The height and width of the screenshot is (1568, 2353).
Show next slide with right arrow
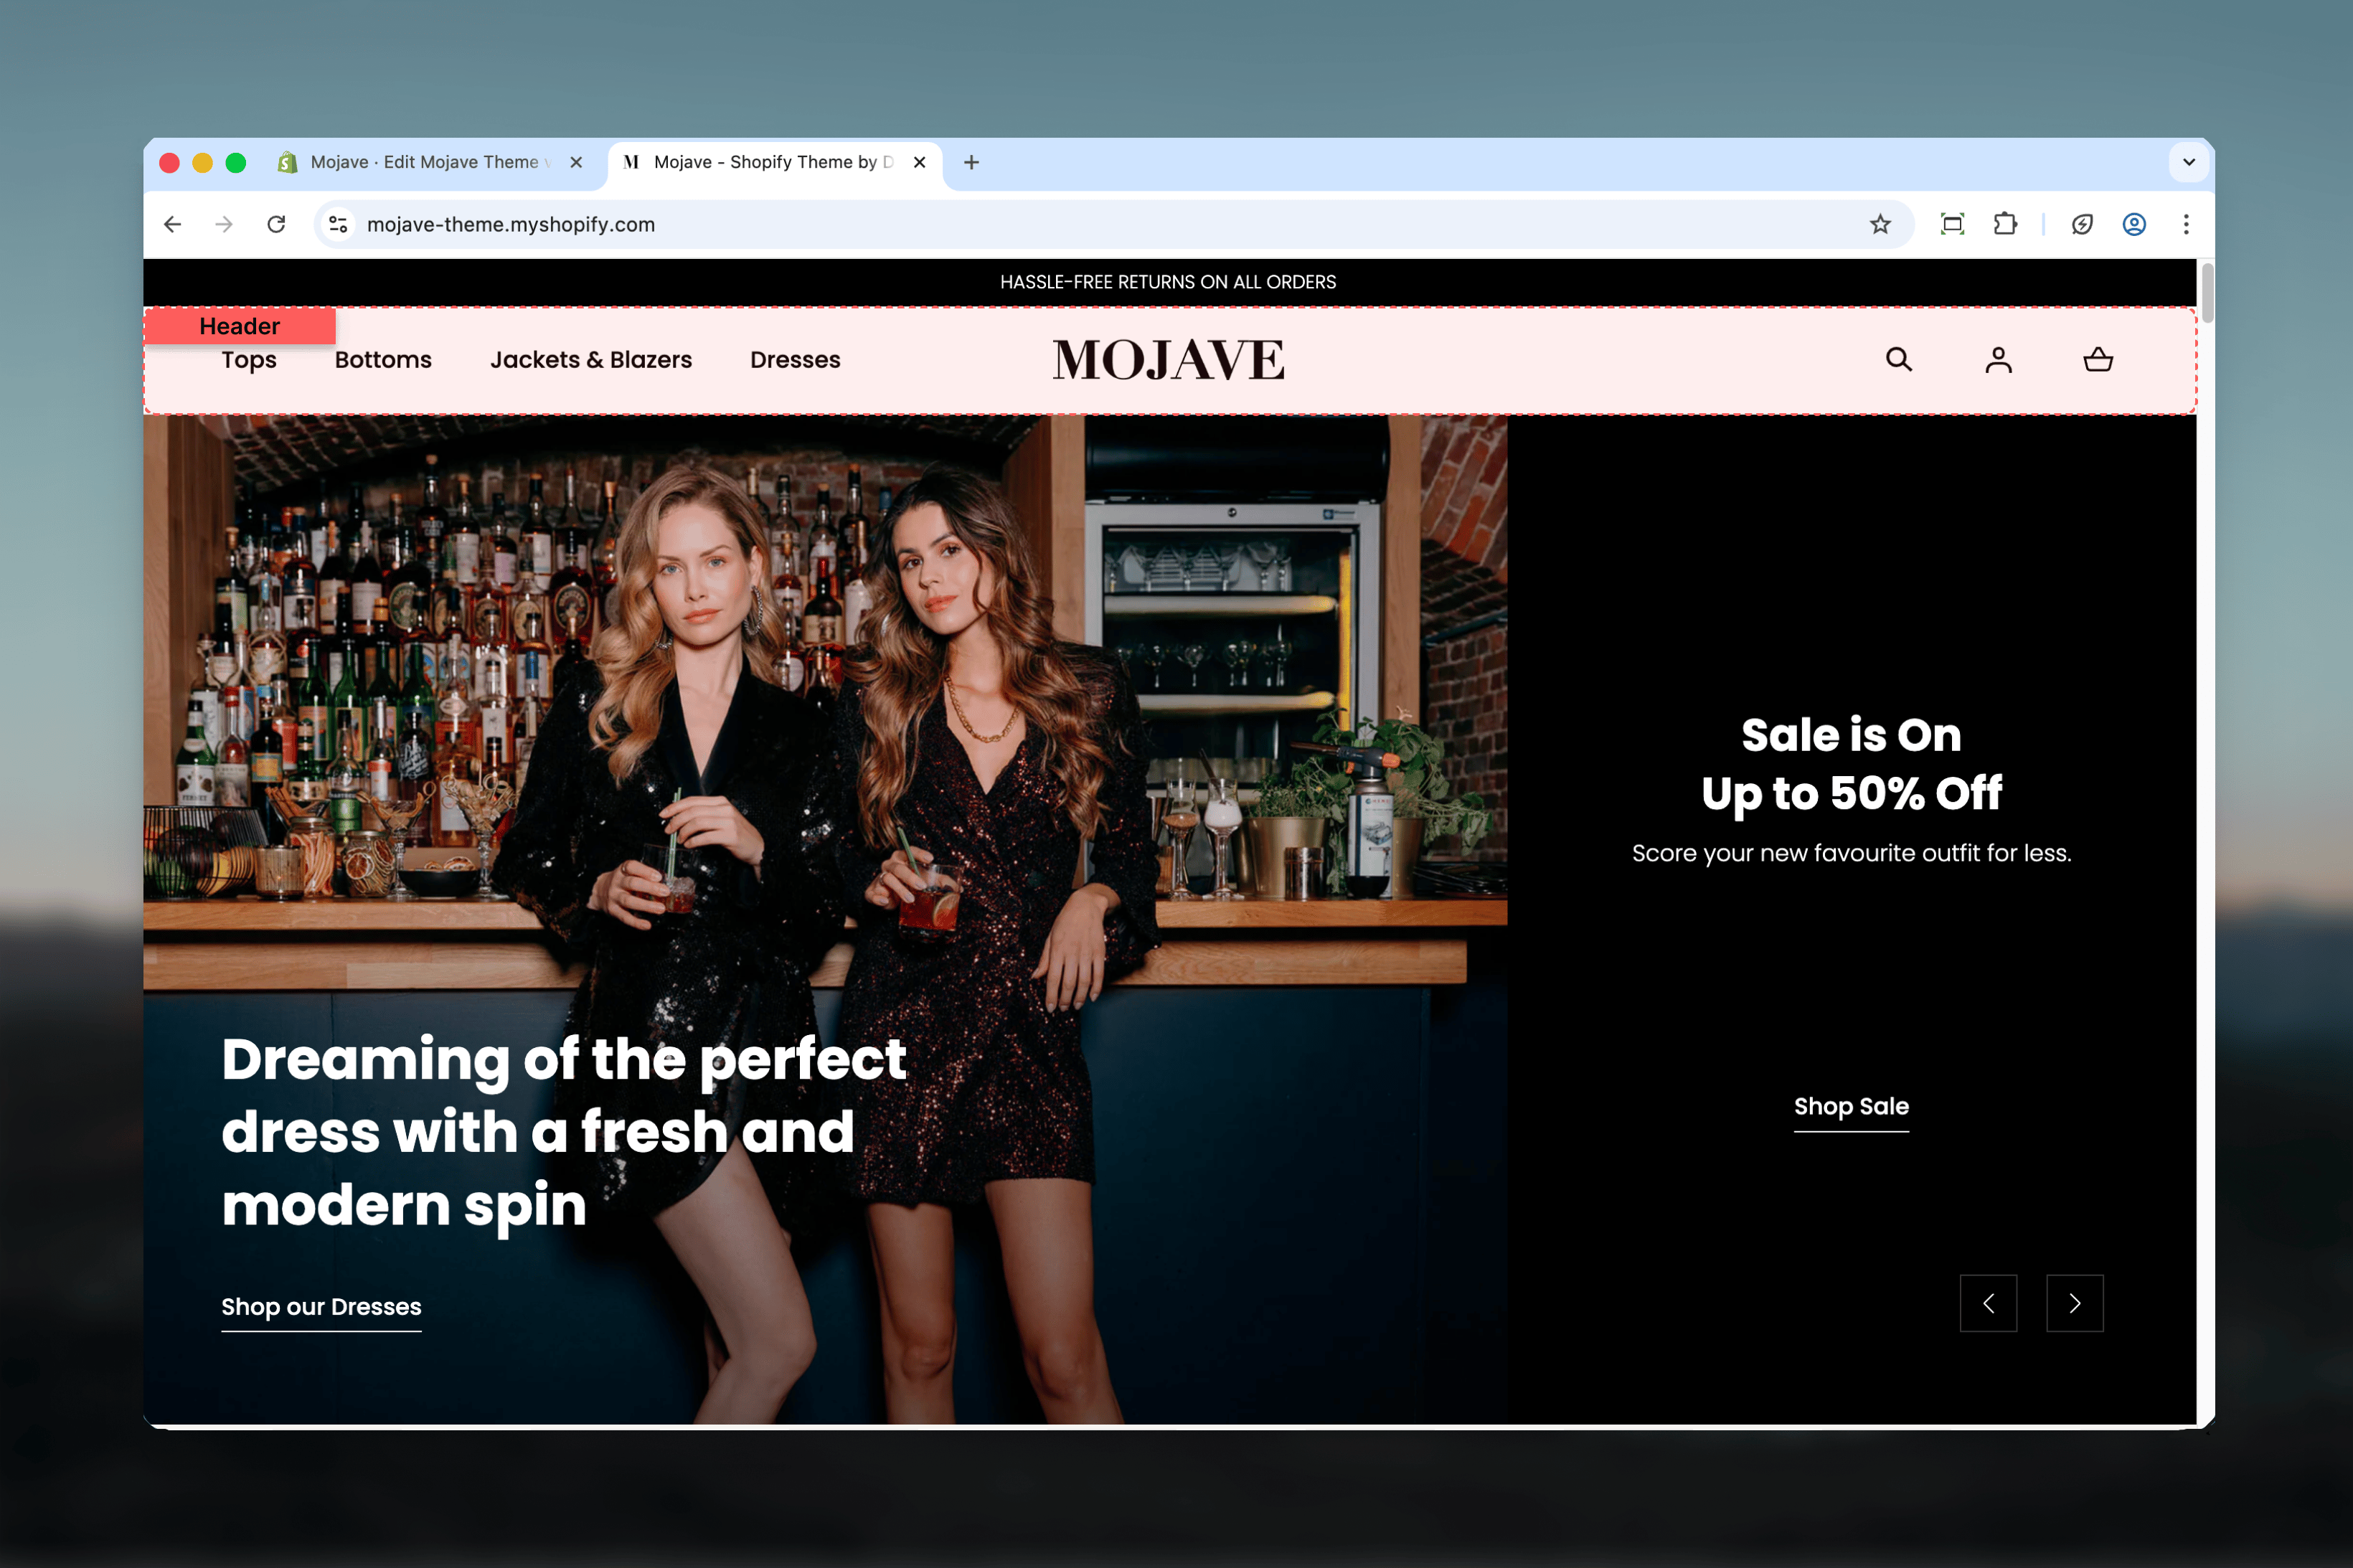point(2075,1303)
